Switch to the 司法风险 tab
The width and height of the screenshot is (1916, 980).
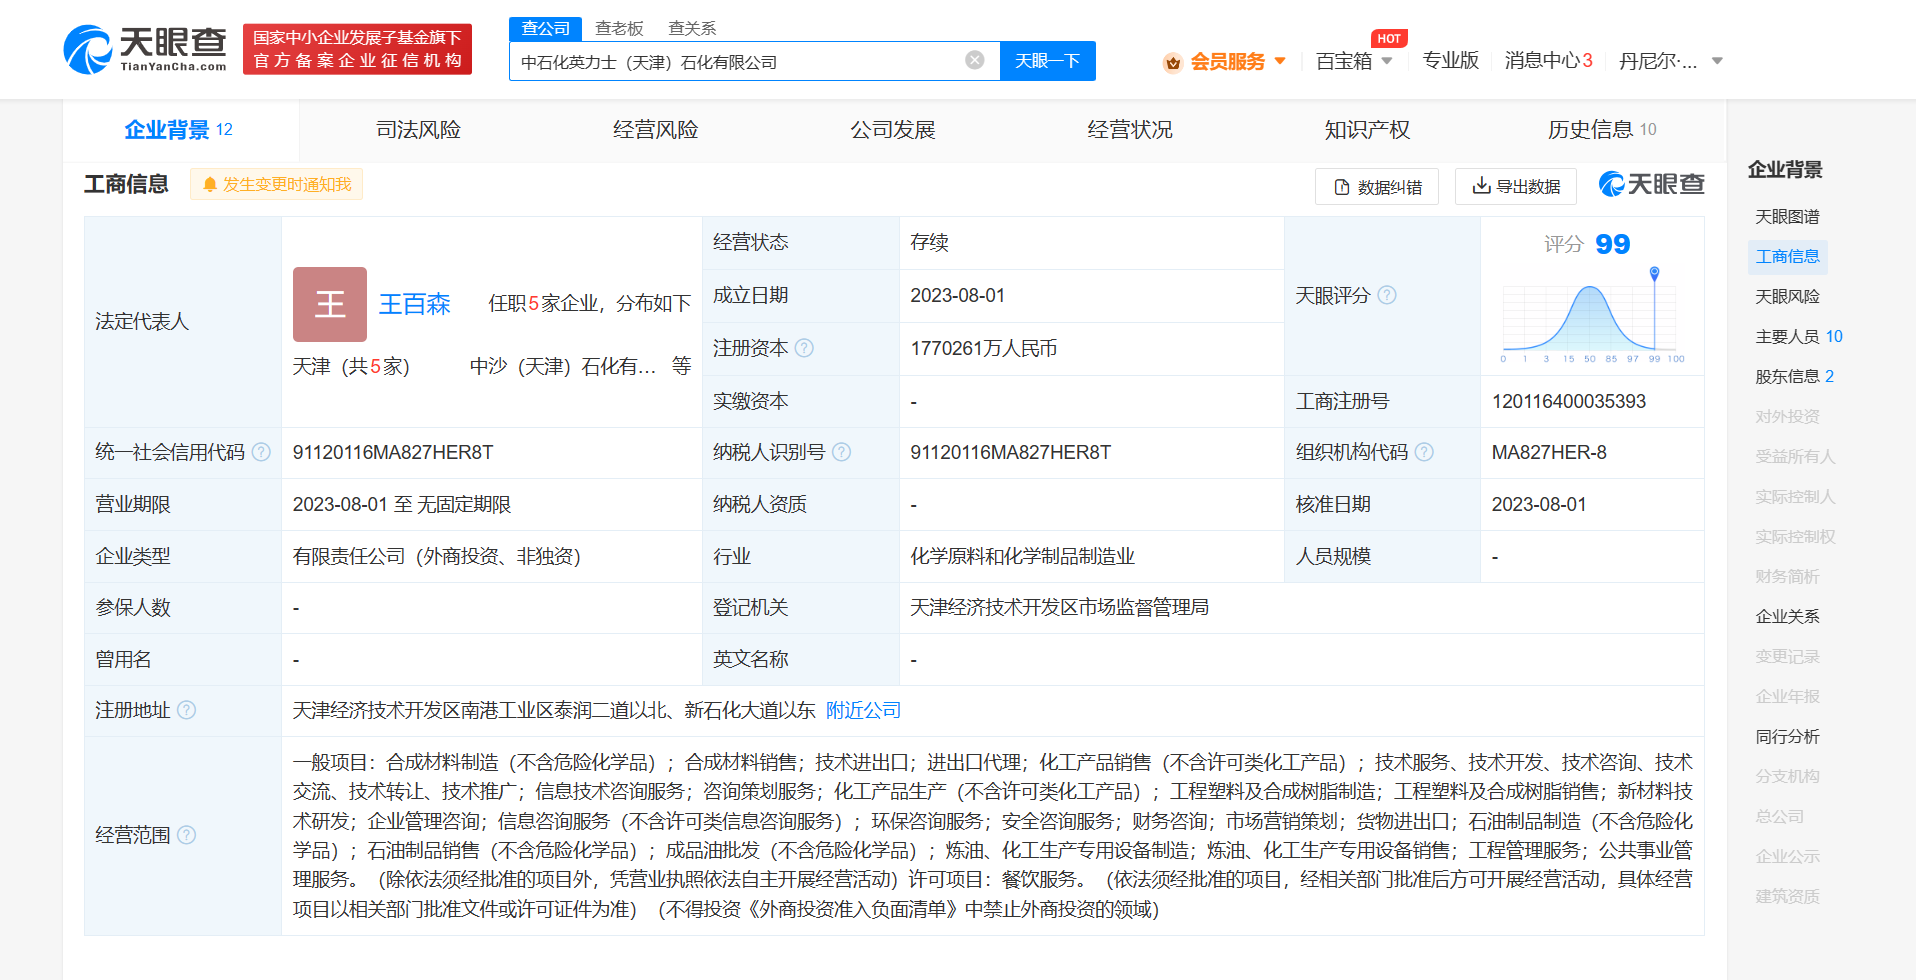[417, 129]
